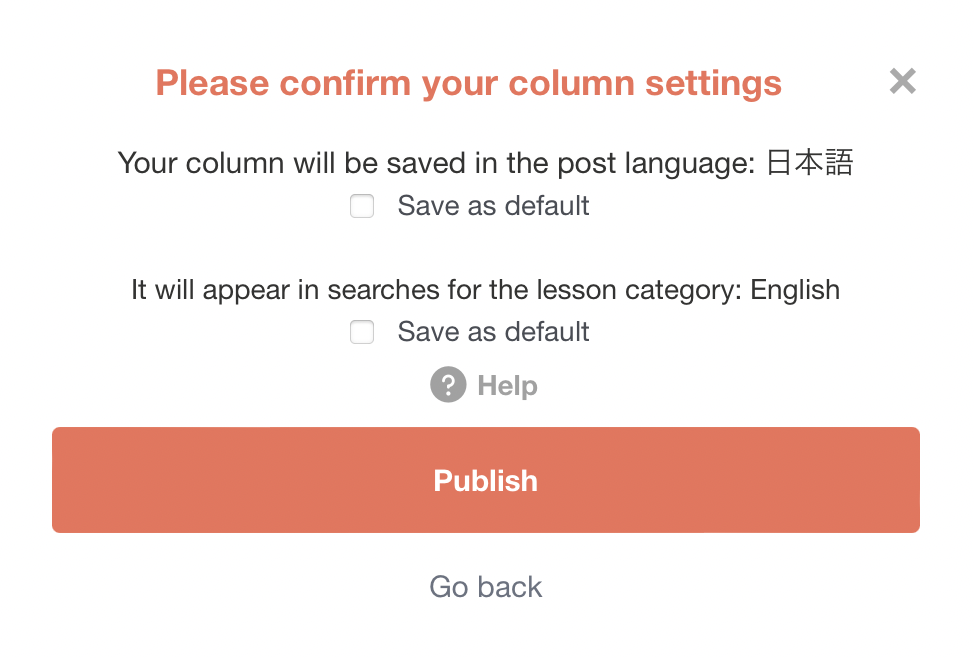Select the Go back link
This screenshot has height=658, width=974.
point(486,587)
